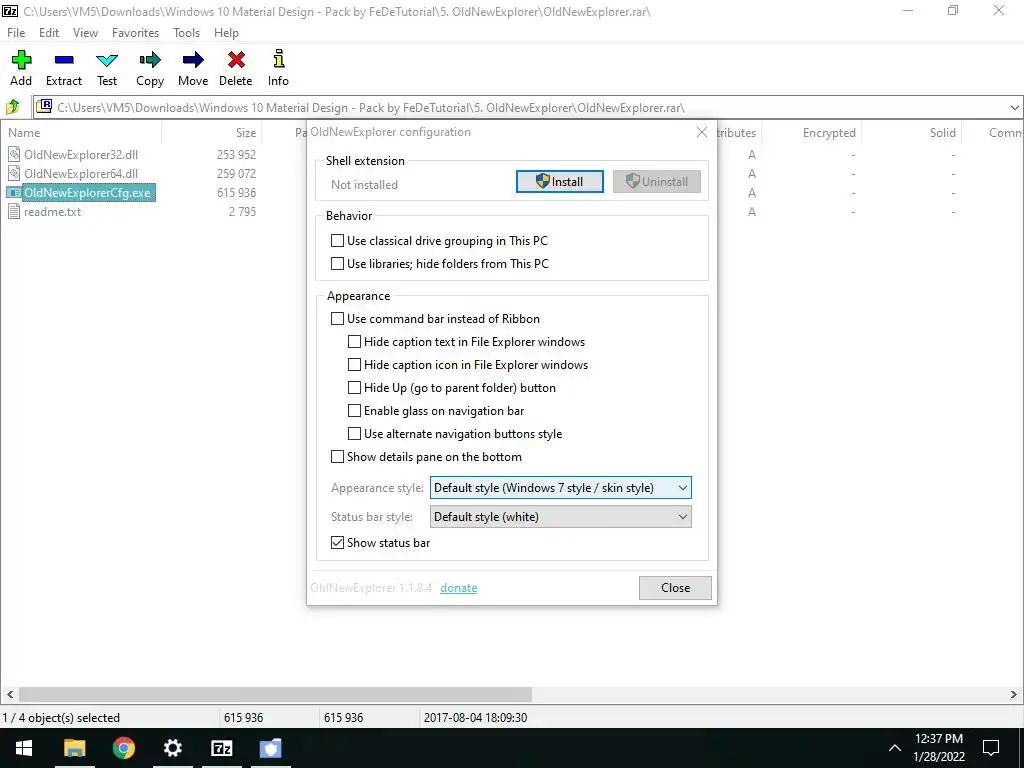Uncheck Show status bar
Screen dimensions: 1024x768
pos(337,543)
